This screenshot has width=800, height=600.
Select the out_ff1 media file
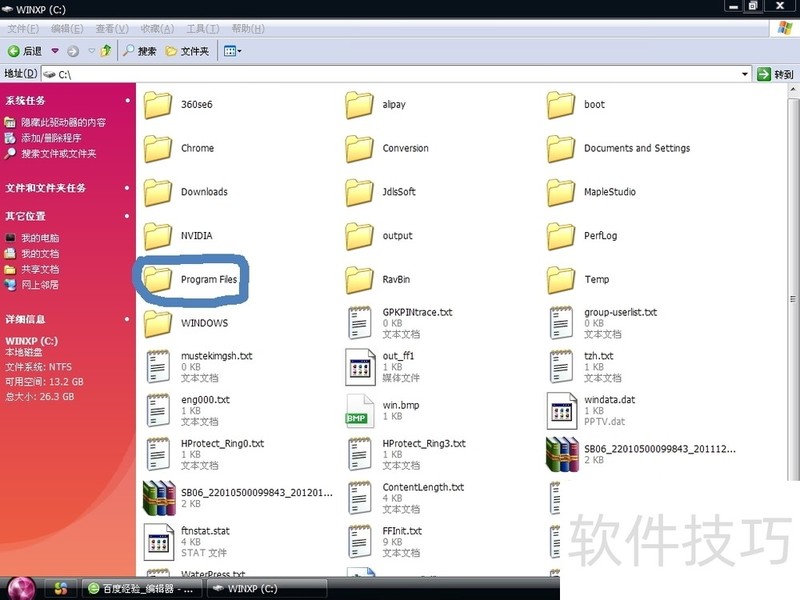click(383, 367)
